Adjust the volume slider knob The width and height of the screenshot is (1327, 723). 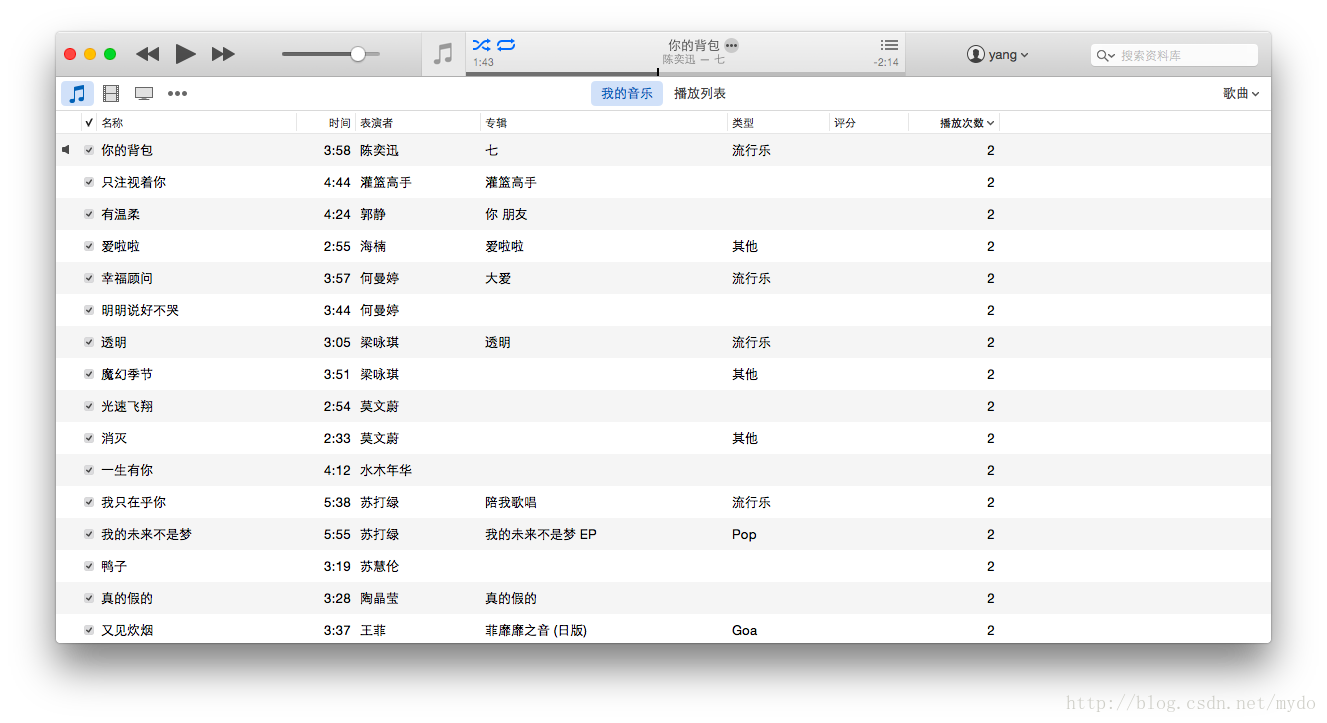[x=358, y=54]
